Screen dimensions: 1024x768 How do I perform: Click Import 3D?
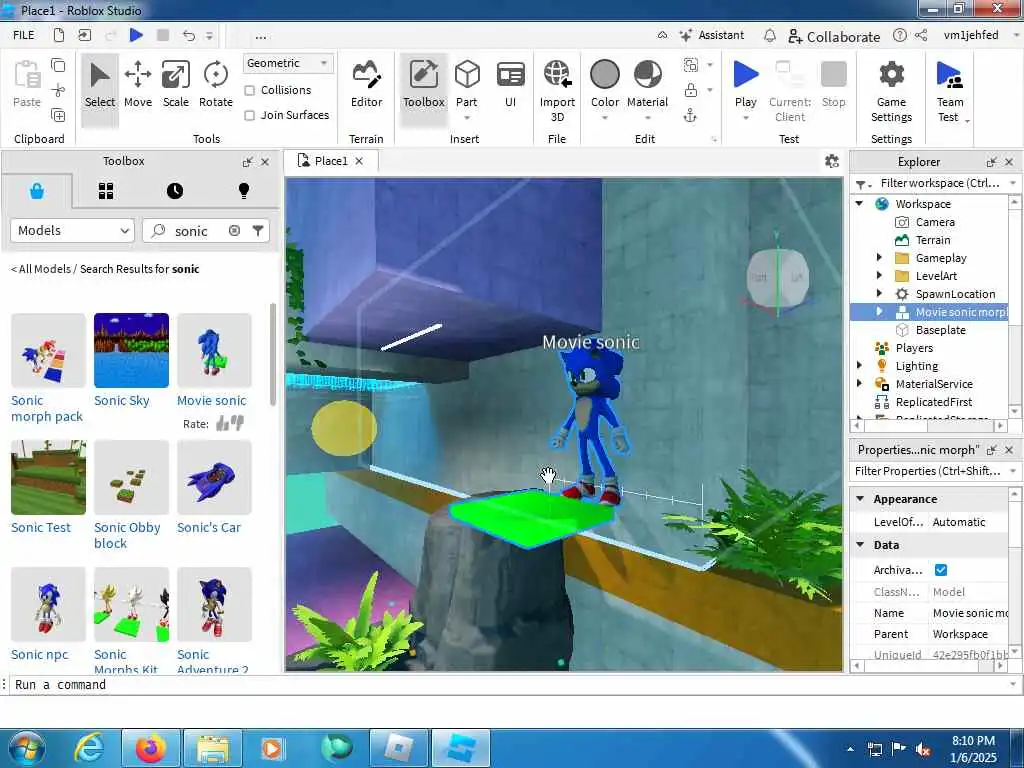click(557, 90)
